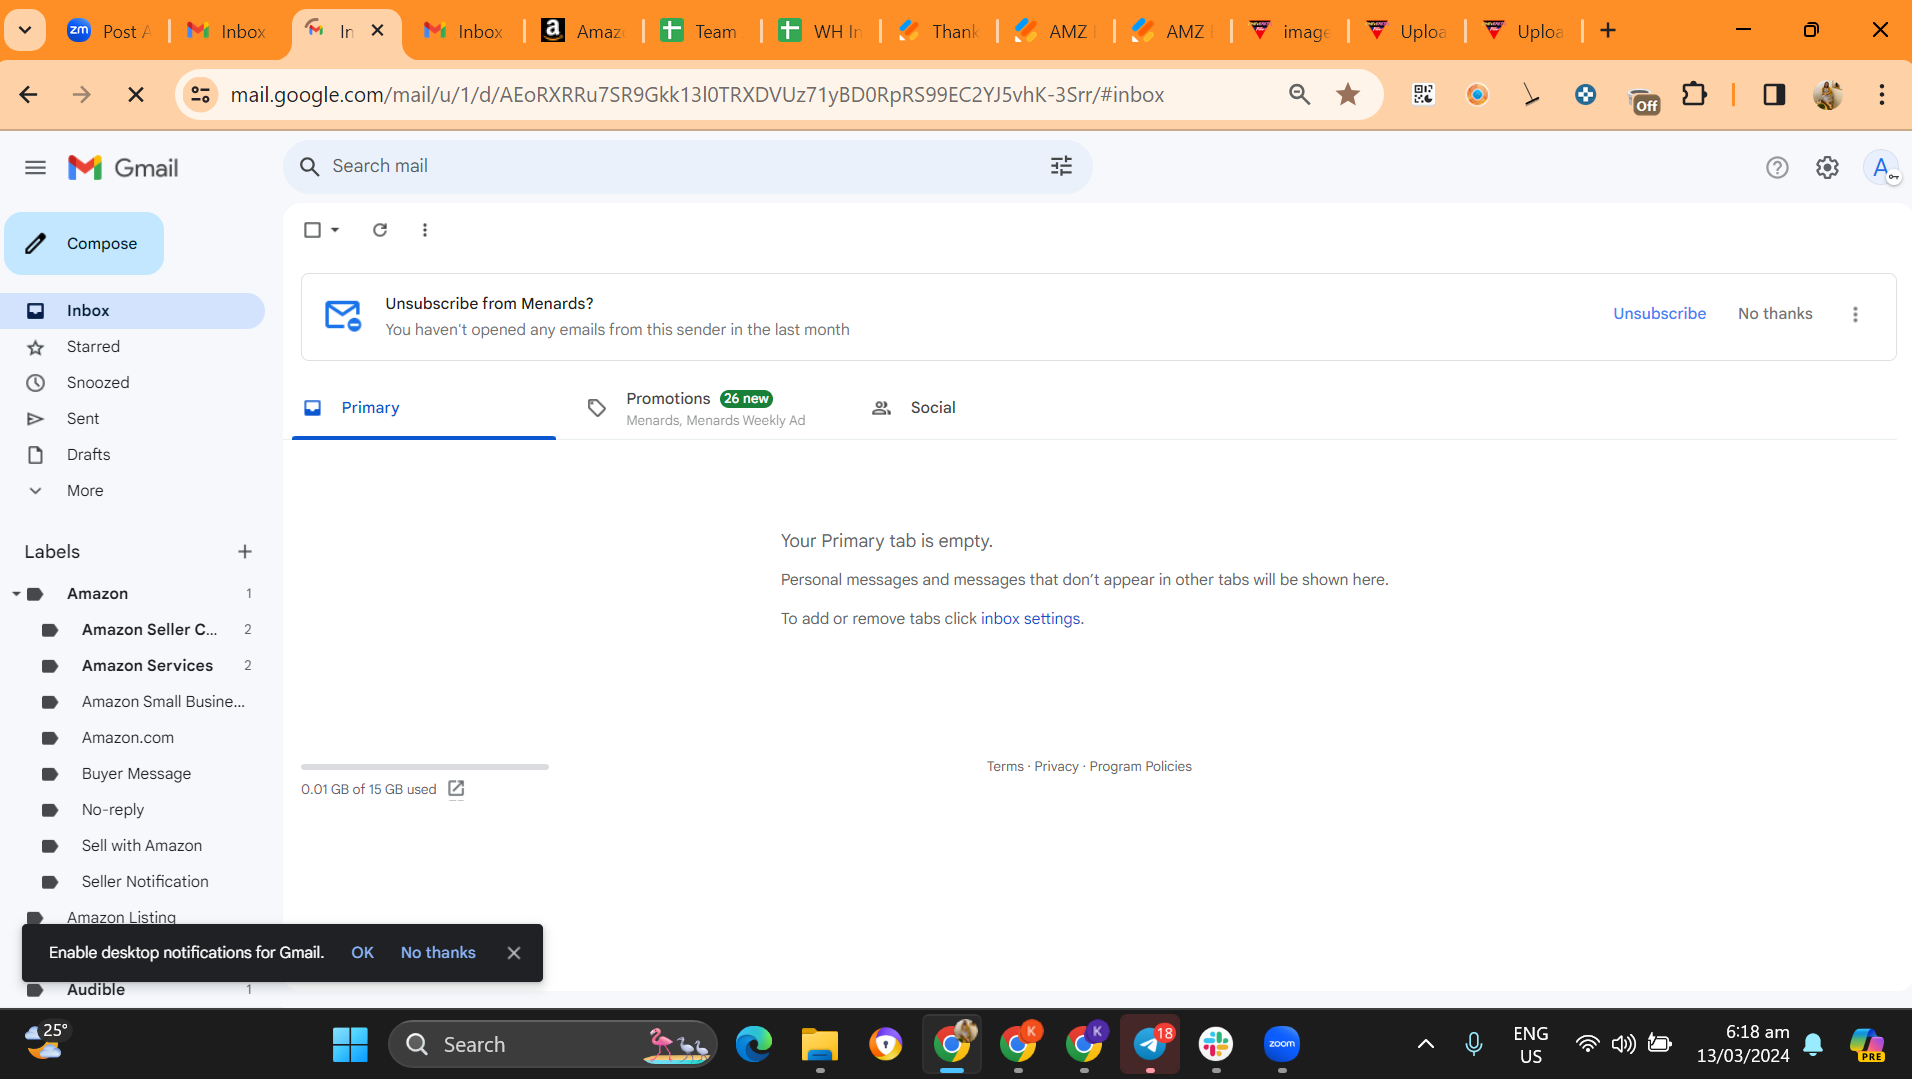Open Google account avatar
The height and width of the screenshot is (1079, 1912).
tap(1881, 167)
